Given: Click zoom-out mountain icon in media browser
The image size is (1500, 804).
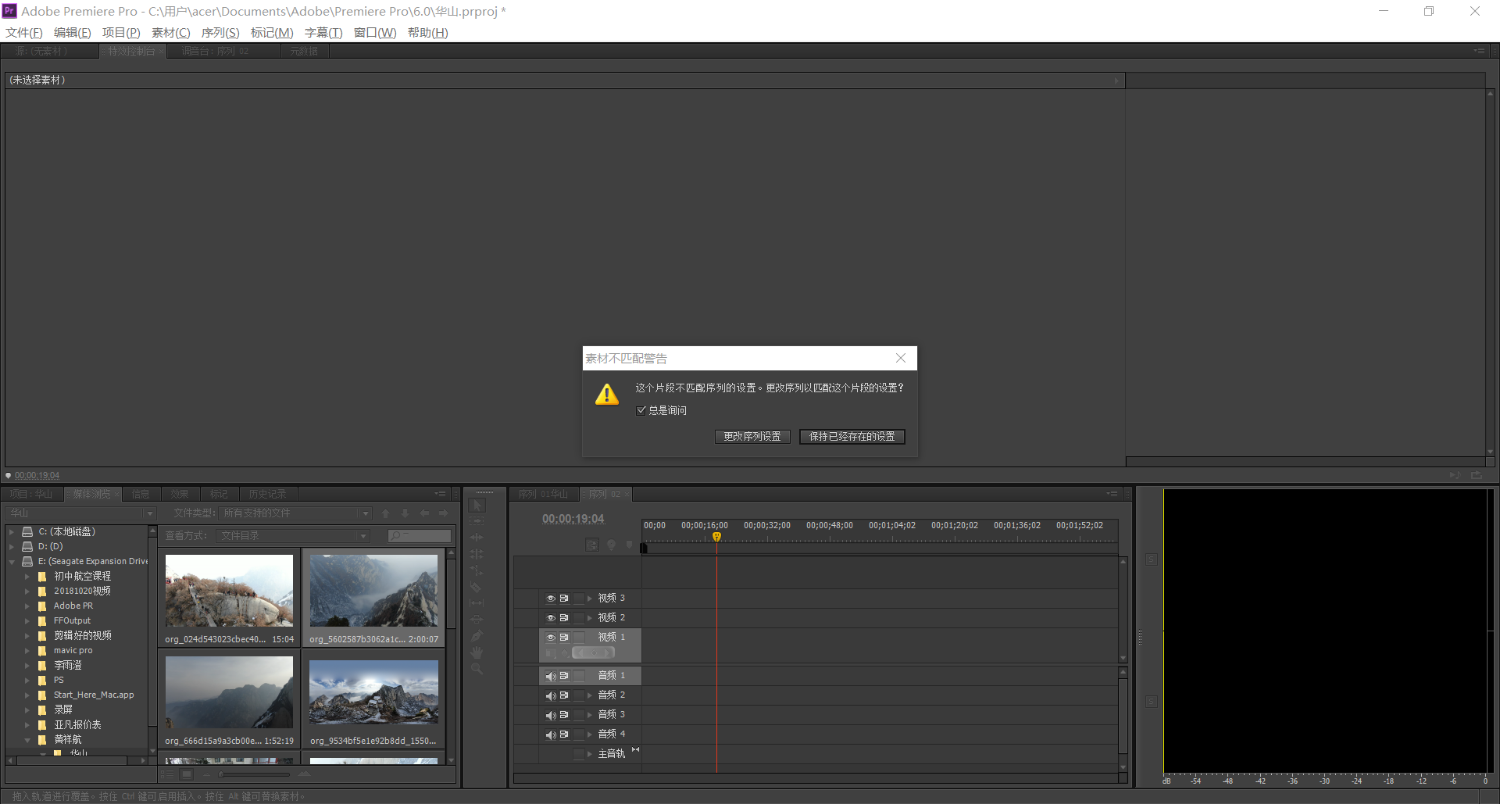Looking at the screenshot, I should coord(206,775).
